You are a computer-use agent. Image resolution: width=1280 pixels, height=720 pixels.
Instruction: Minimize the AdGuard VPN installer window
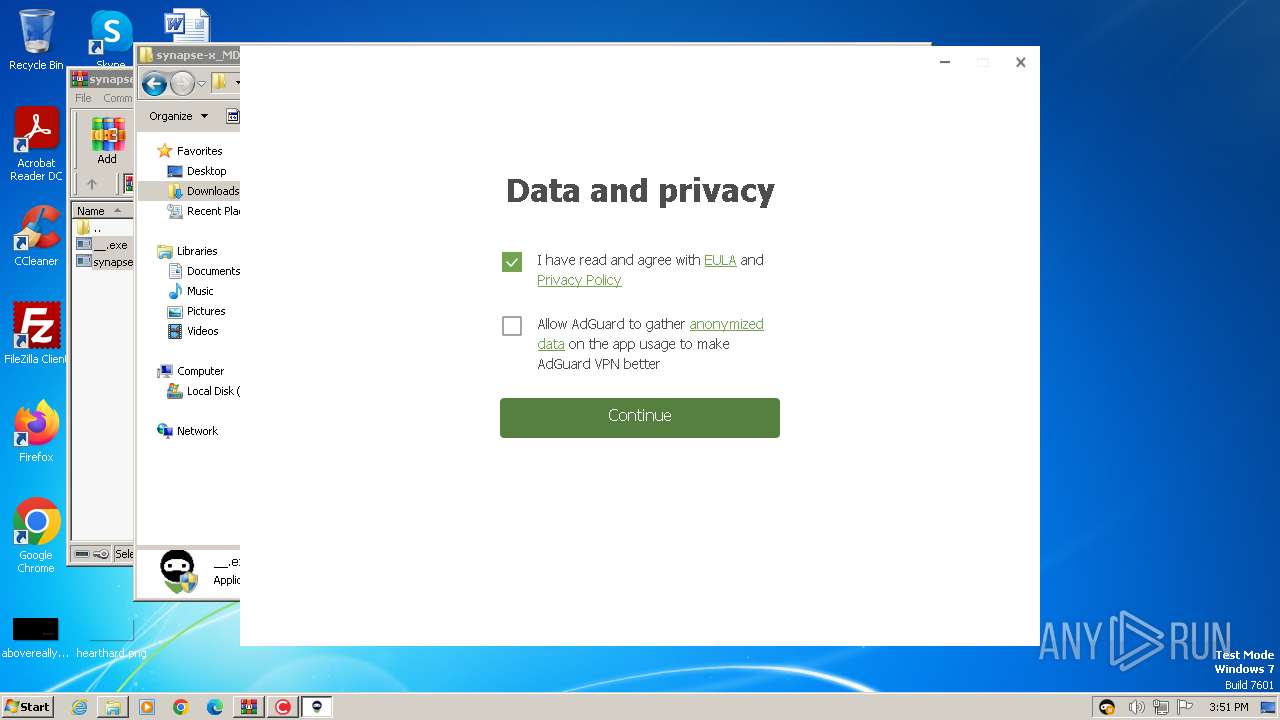click(x=945, y=62)
